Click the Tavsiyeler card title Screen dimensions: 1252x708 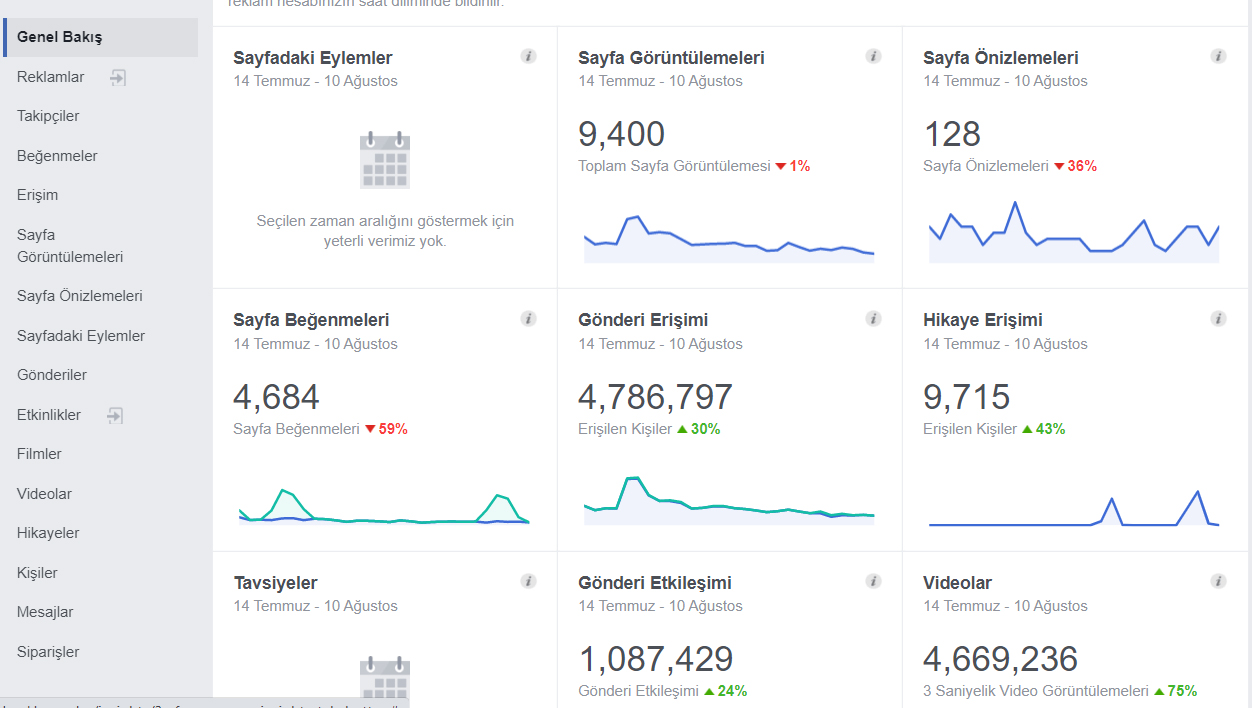click(275, 583)
